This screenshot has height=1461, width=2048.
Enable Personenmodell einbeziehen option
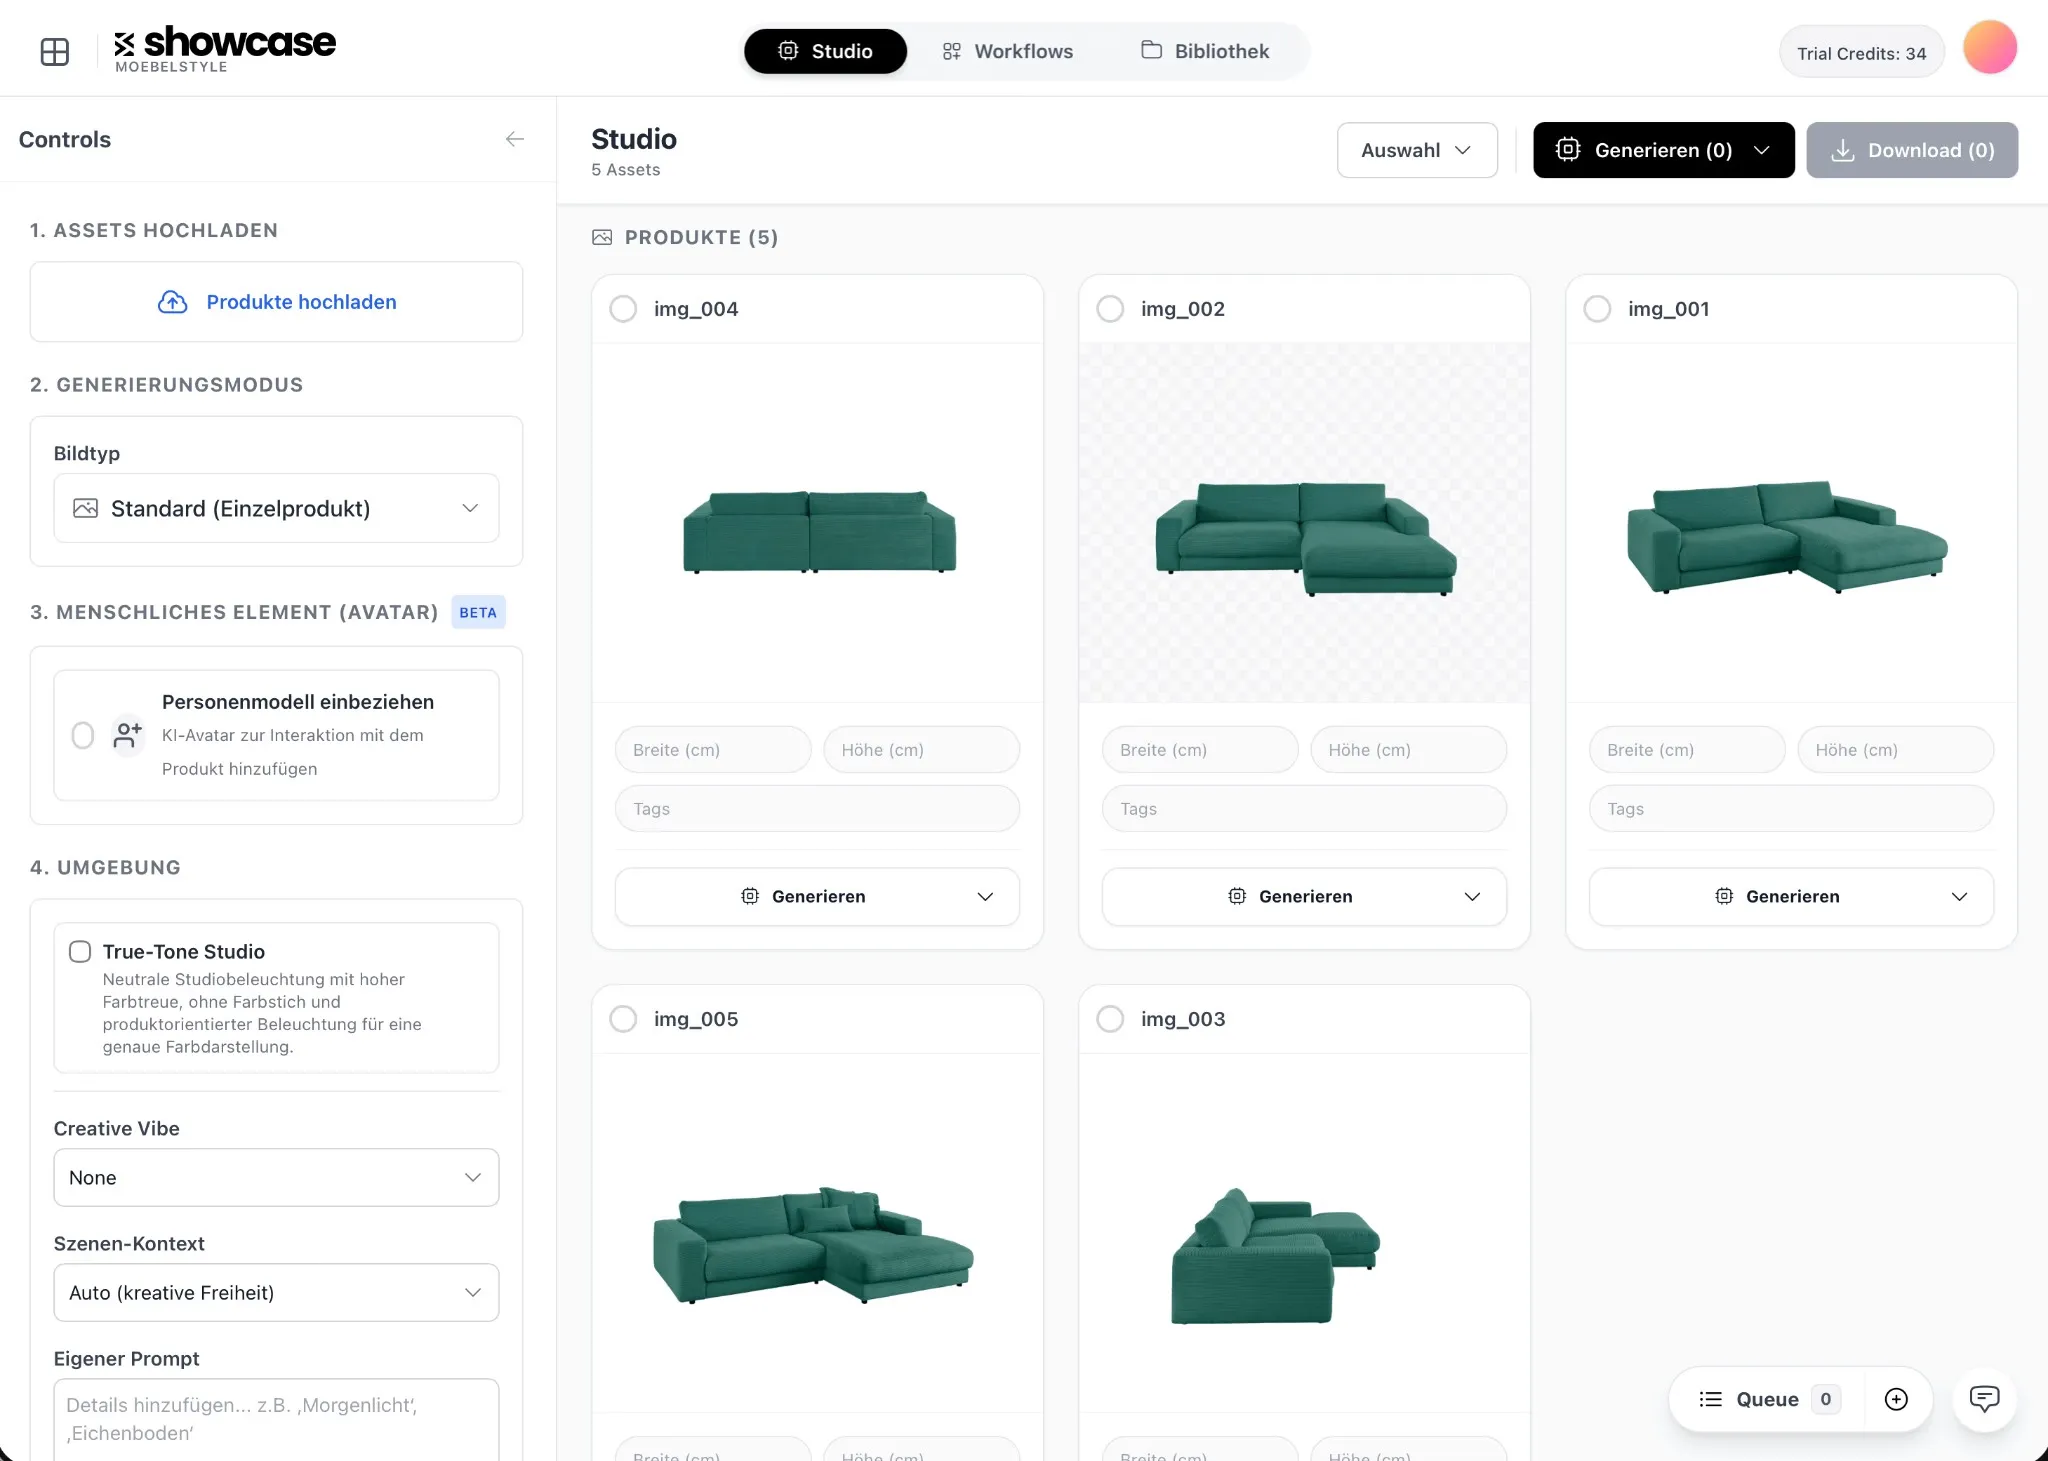click(x=82, y=735)
